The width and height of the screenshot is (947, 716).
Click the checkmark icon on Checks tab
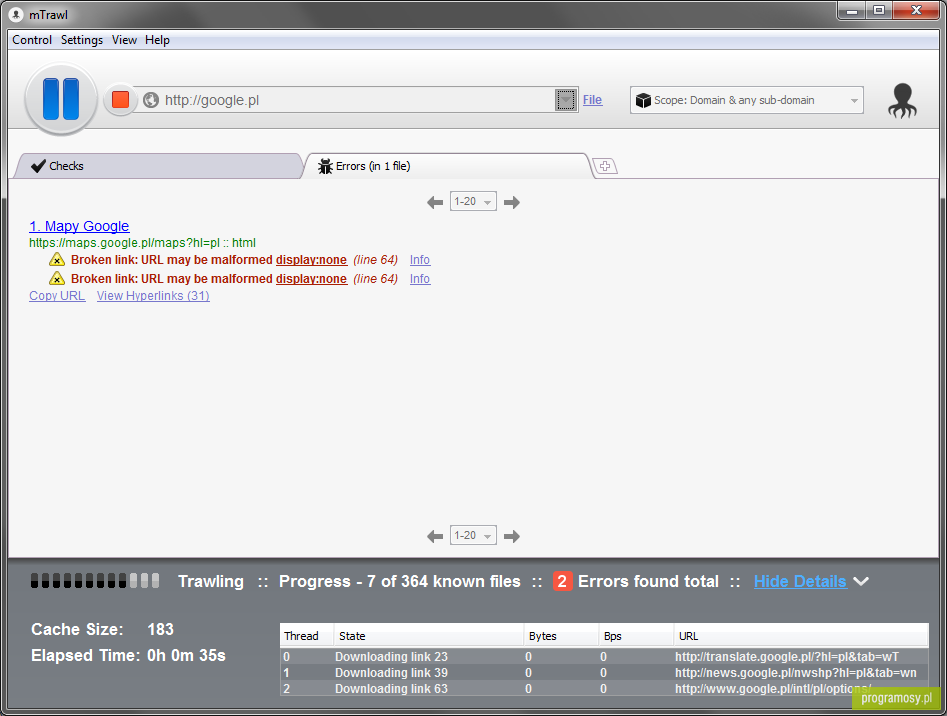[x=38, y=166]
